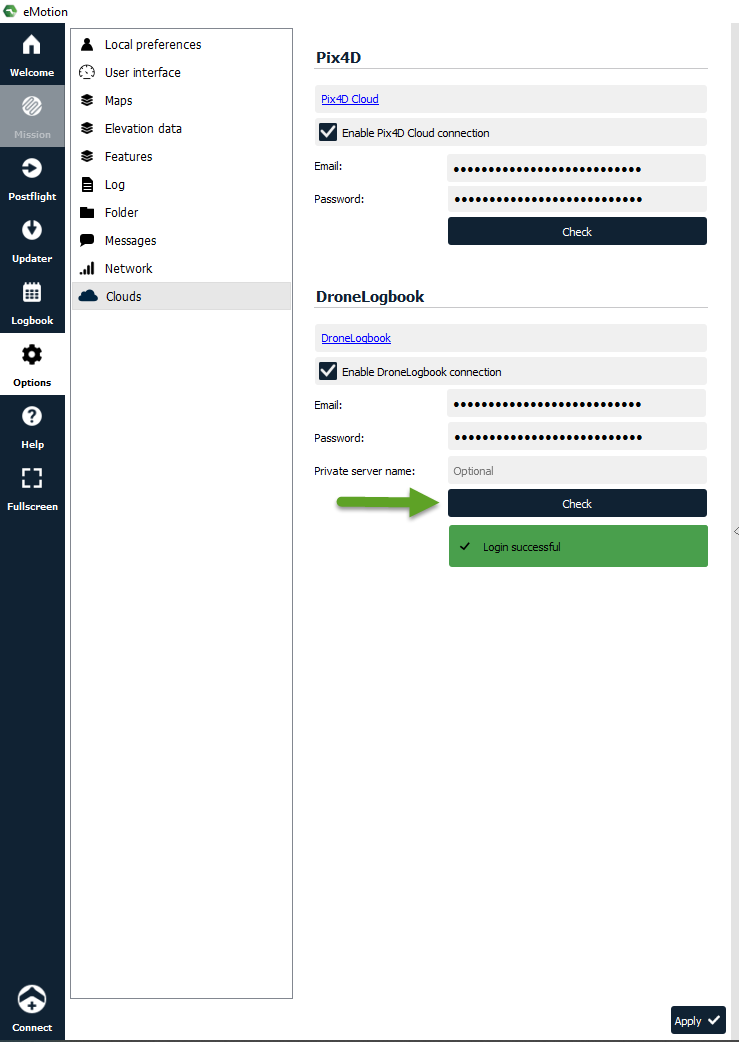Image resolution: width=739 pixels, height=1042 pixels.
Task: Click the Clouds cloud icon
Action: click(88, 296)
